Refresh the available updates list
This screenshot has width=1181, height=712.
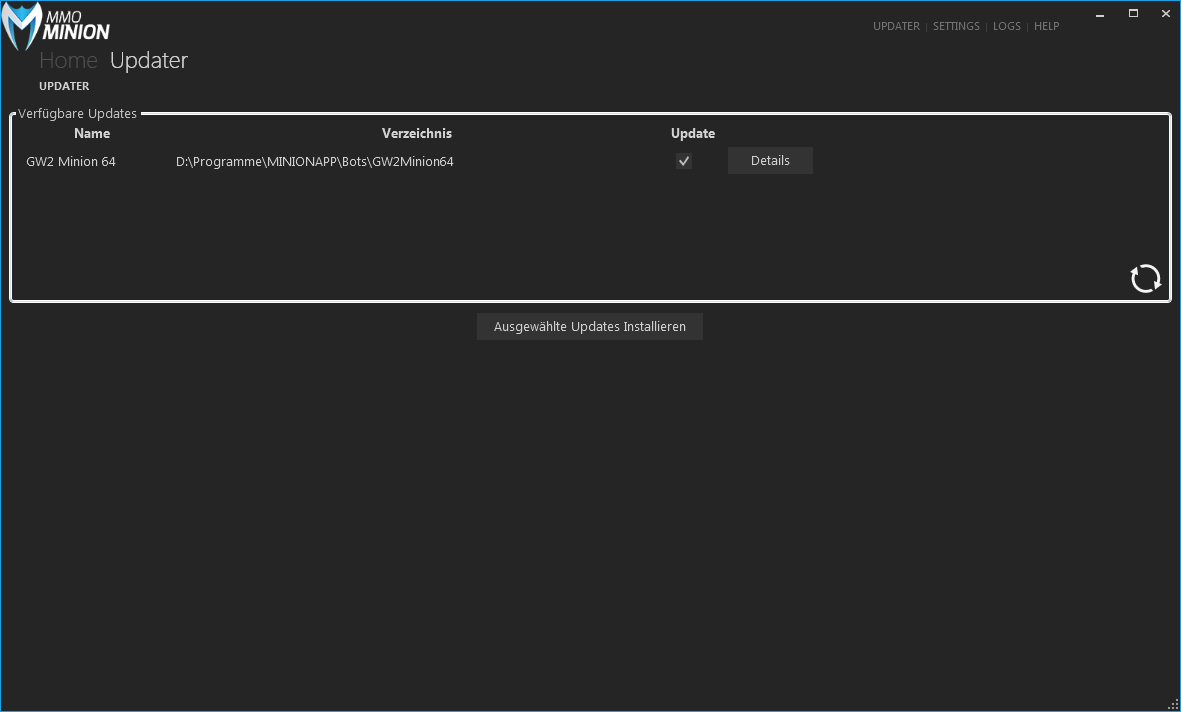pyautogui.click(x=1145, y=278)
